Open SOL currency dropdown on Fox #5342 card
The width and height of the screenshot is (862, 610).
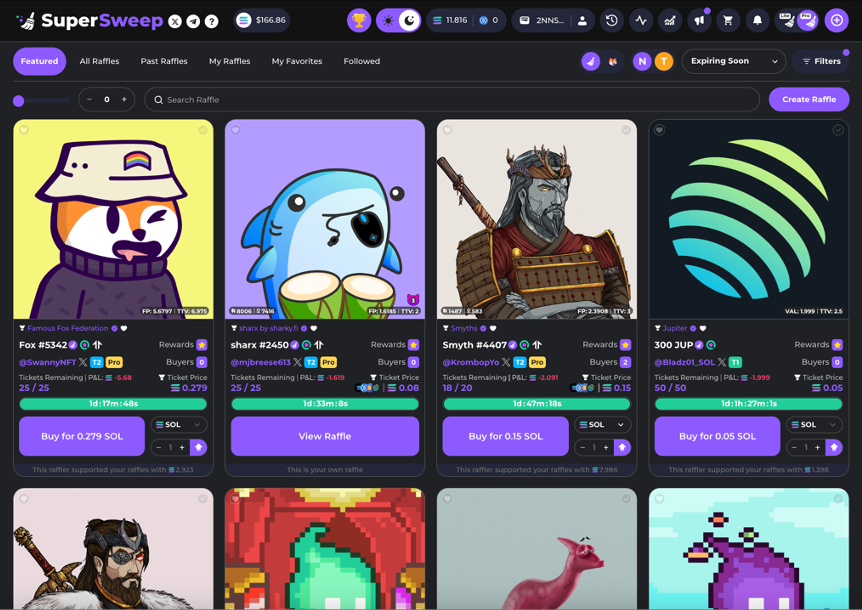179,425
